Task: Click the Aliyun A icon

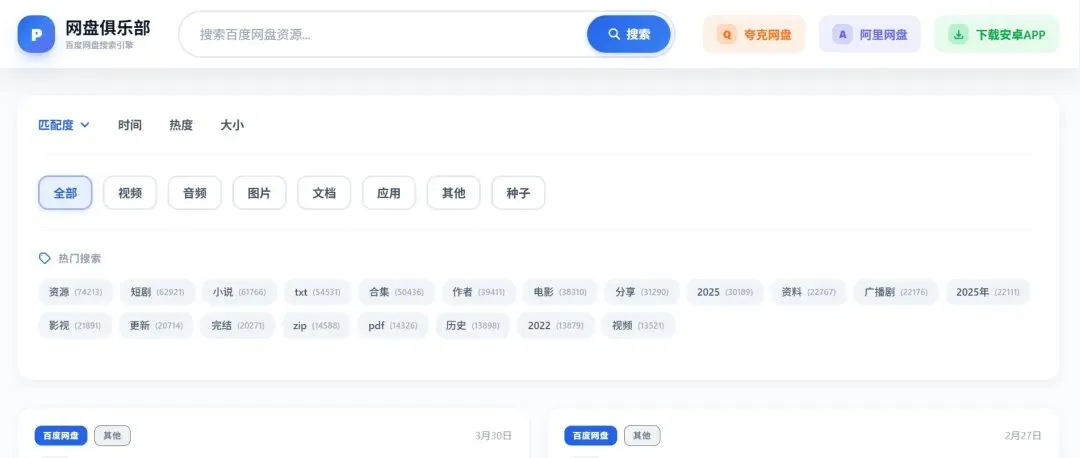Action: tap(842, 34)
